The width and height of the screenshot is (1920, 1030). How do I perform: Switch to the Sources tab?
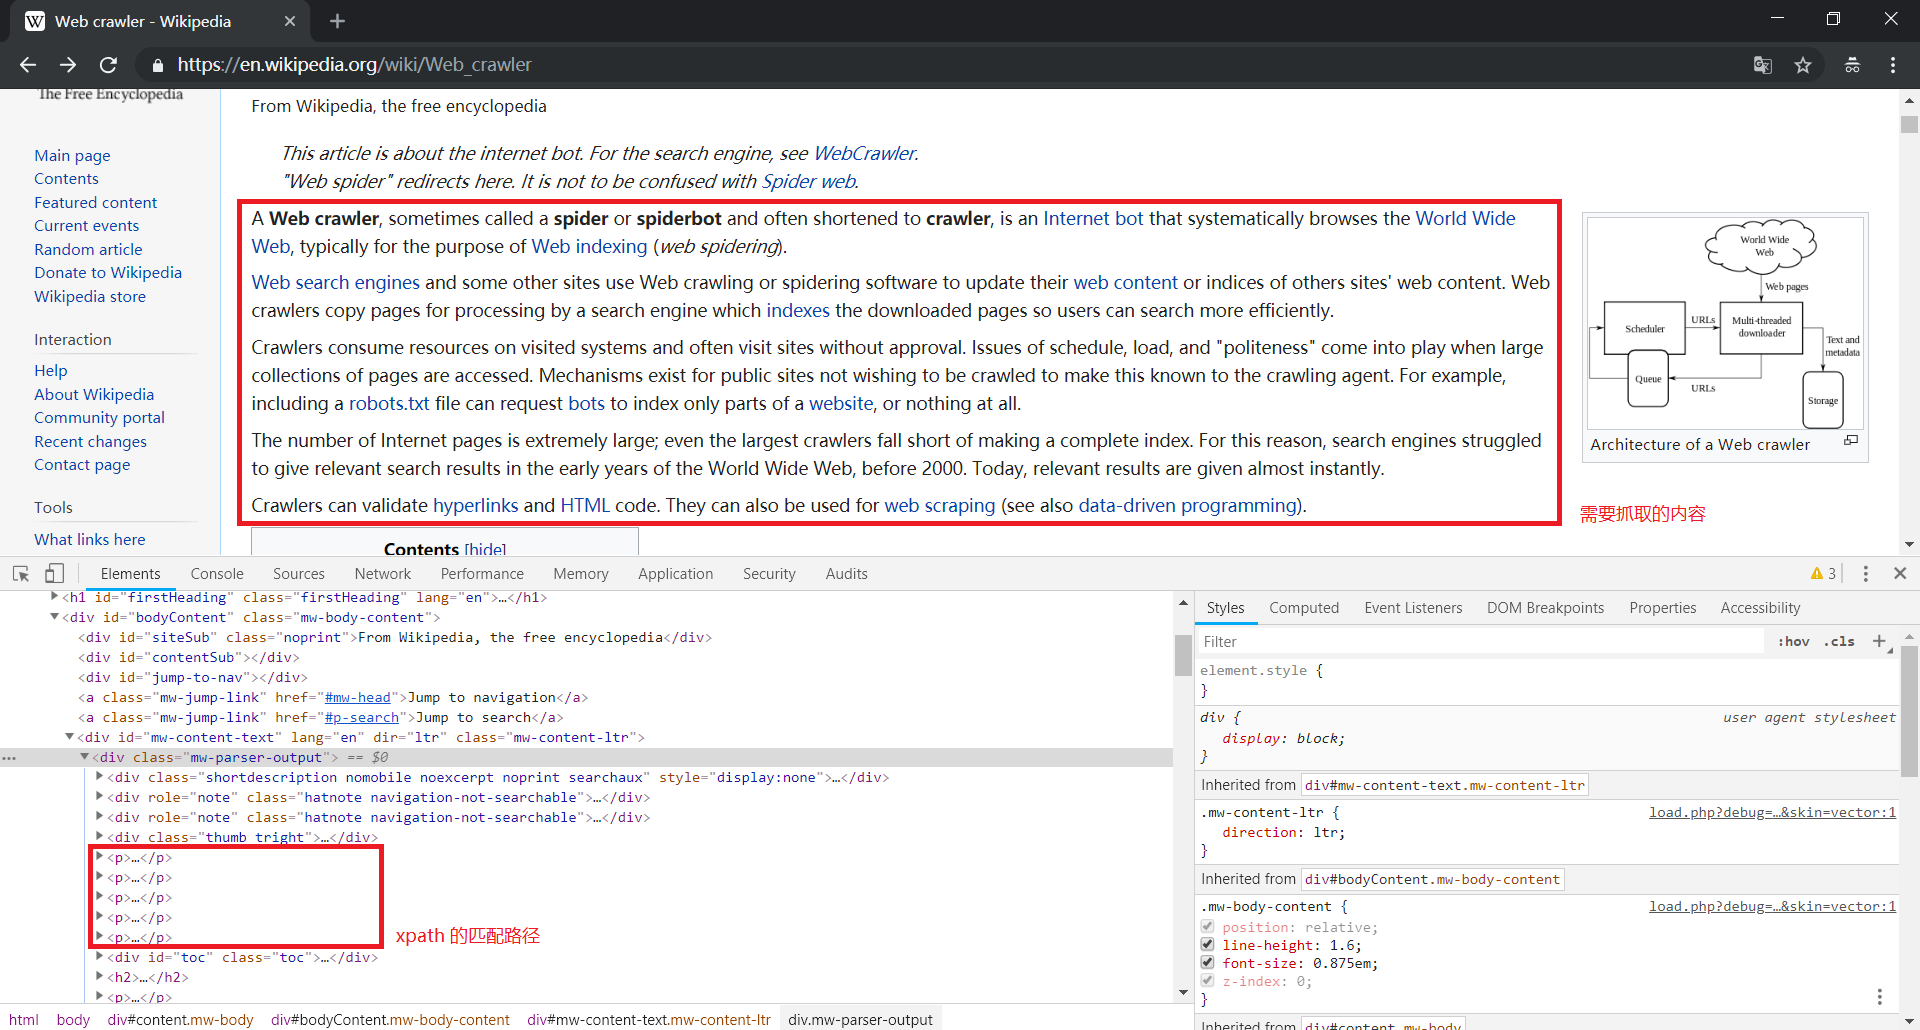coord(299,574)
